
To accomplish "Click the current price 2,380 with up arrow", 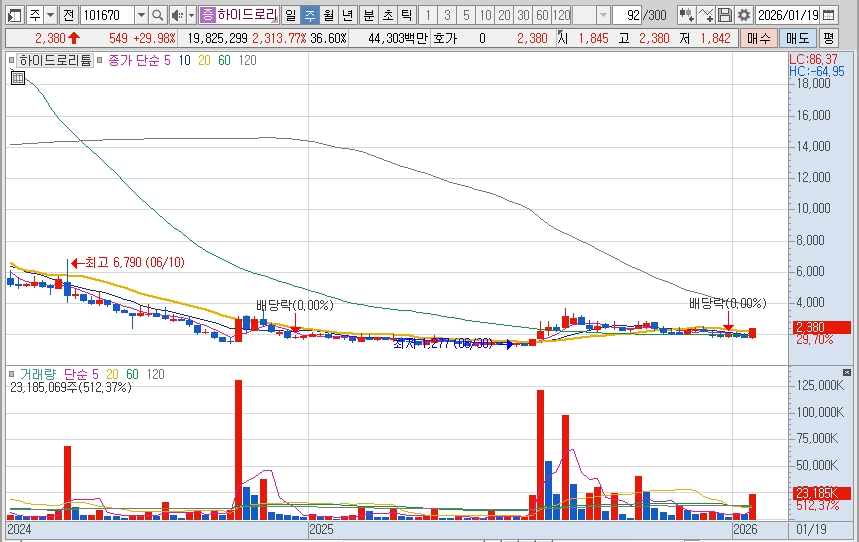I will tap(58, 38).
